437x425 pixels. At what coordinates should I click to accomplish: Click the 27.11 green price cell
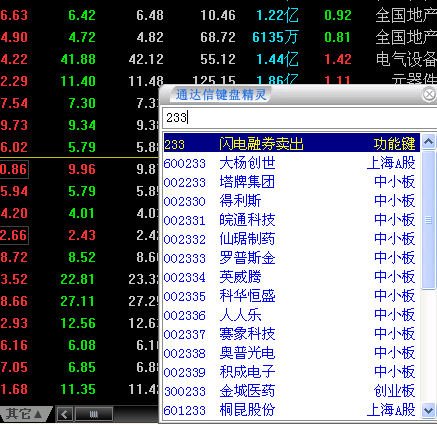[78, 301]
